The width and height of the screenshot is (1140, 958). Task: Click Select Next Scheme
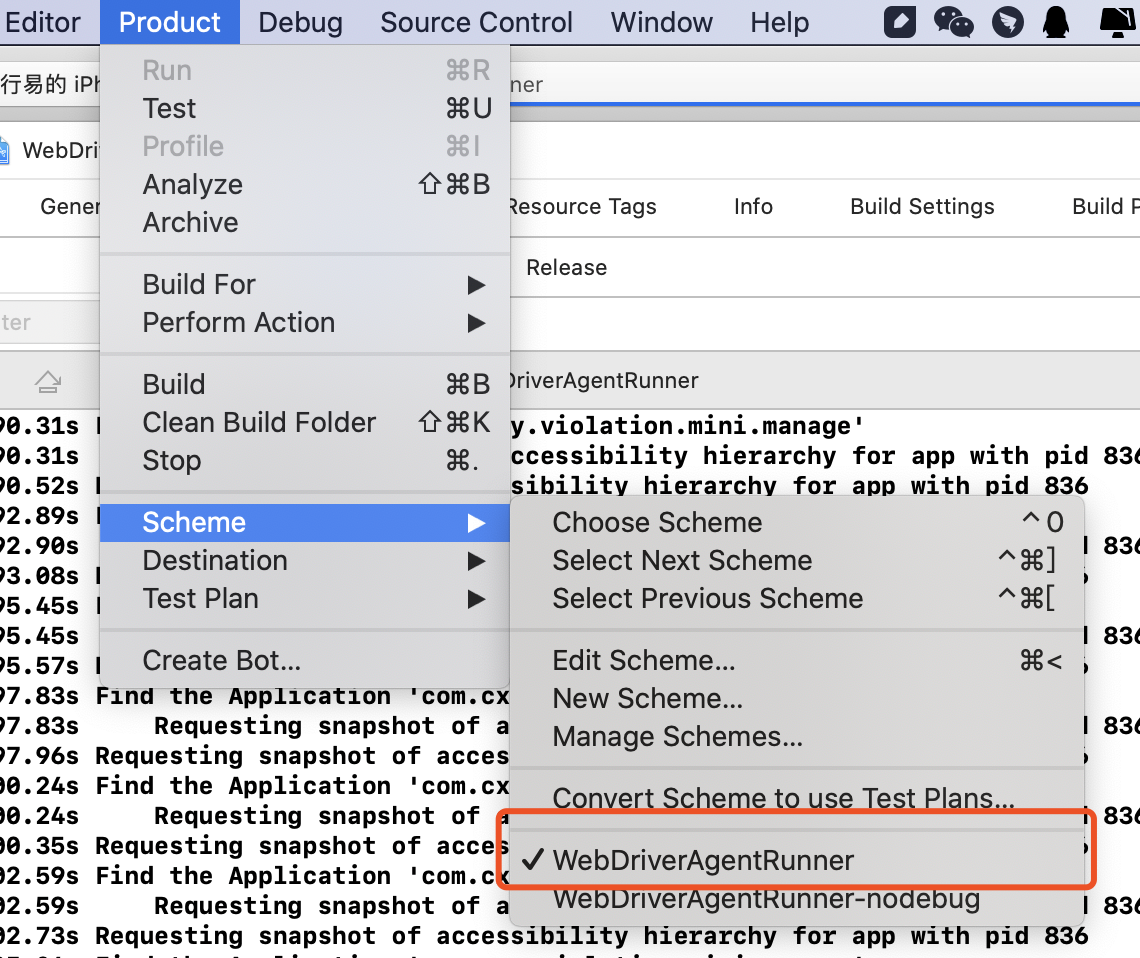797,560
